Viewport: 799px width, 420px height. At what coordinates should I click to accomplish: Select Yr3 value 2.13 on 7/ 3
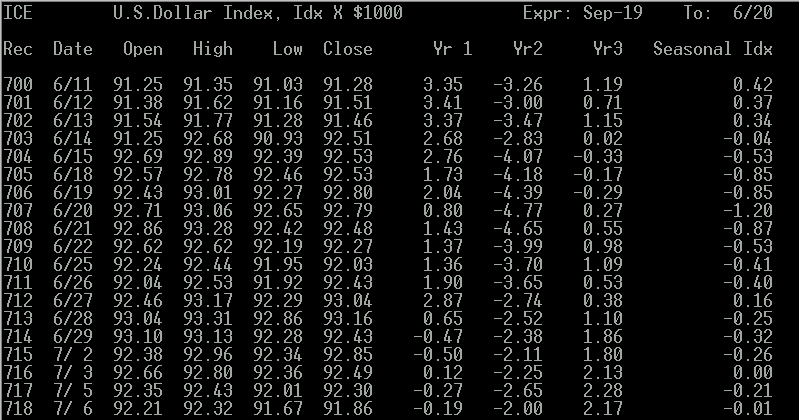point(602,372)
